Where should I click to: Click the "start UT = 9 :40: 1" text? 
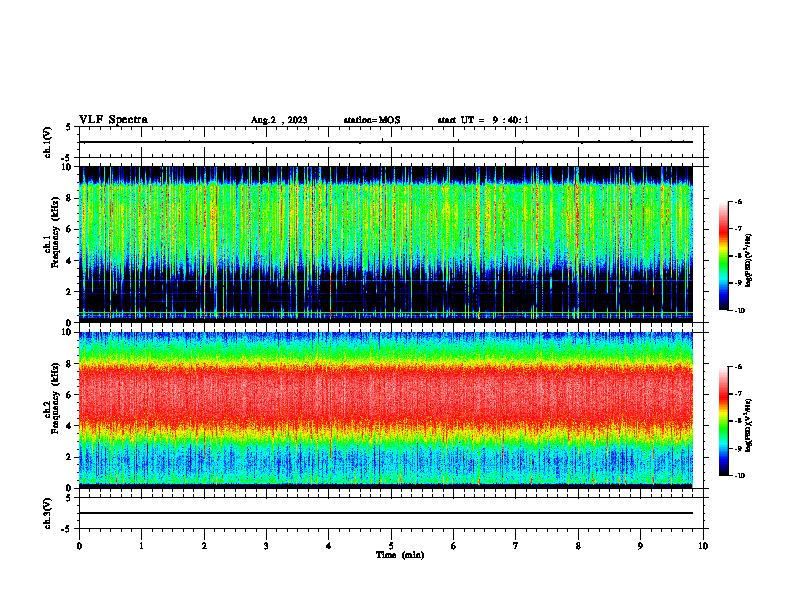483,120
